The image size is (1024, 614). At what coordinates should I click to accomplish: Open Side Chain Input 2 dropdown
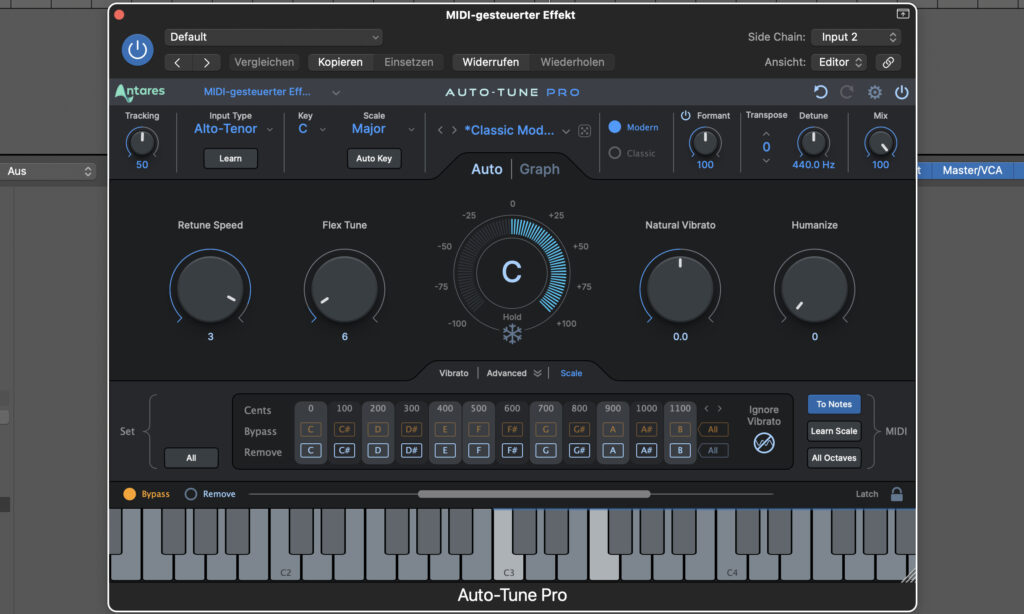coord(856,37)
